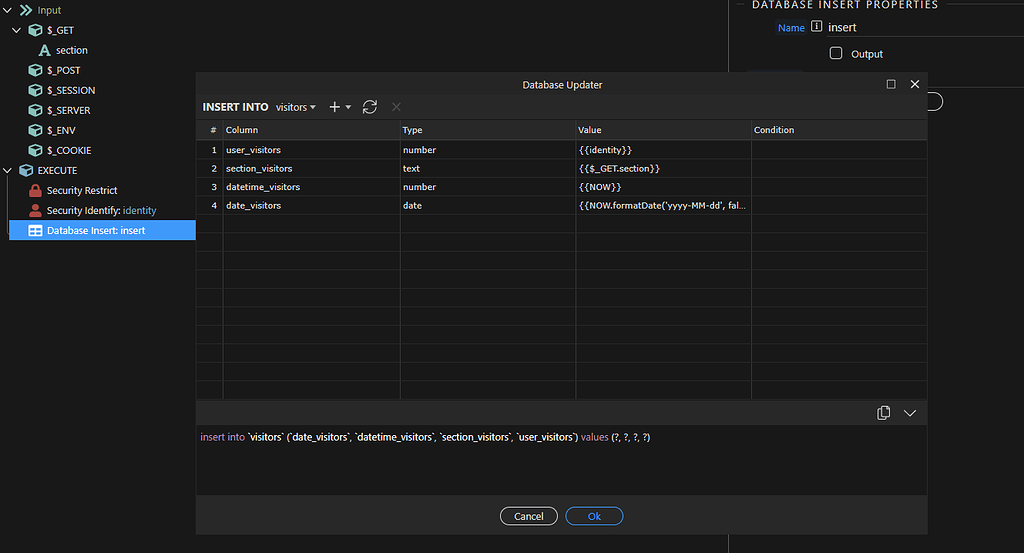Click the {{NOW.formatDate value cell

664,205
